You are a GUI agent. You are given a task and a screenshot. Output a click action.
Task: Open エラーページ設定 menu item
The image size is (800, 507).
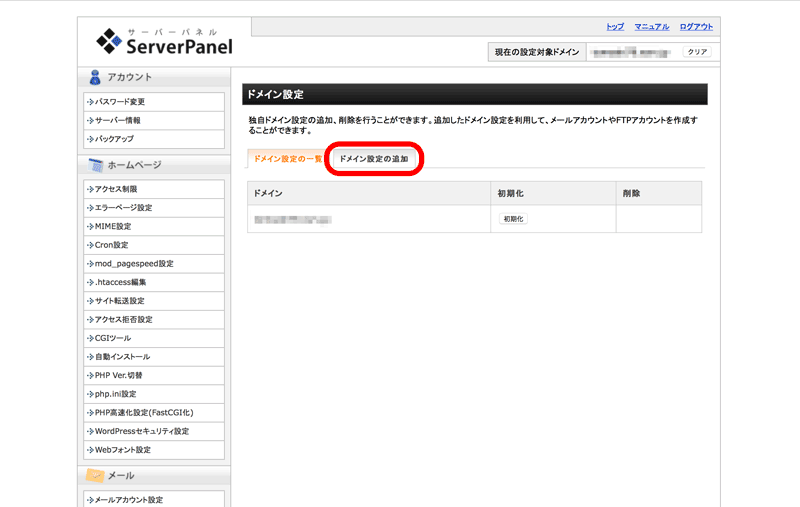154,208
